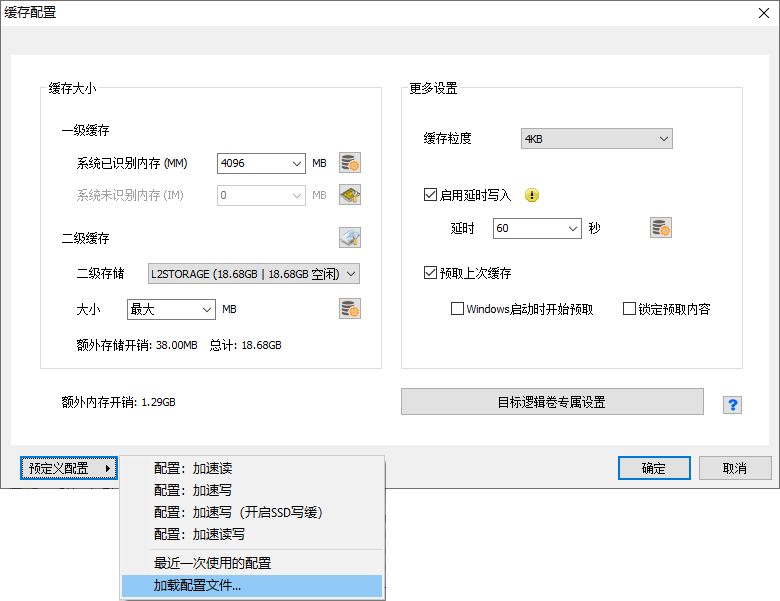This screenshot has width=780, height=601.
Task: Select 配置: 加速读写 preset
Action: click(x=252, y=534)
